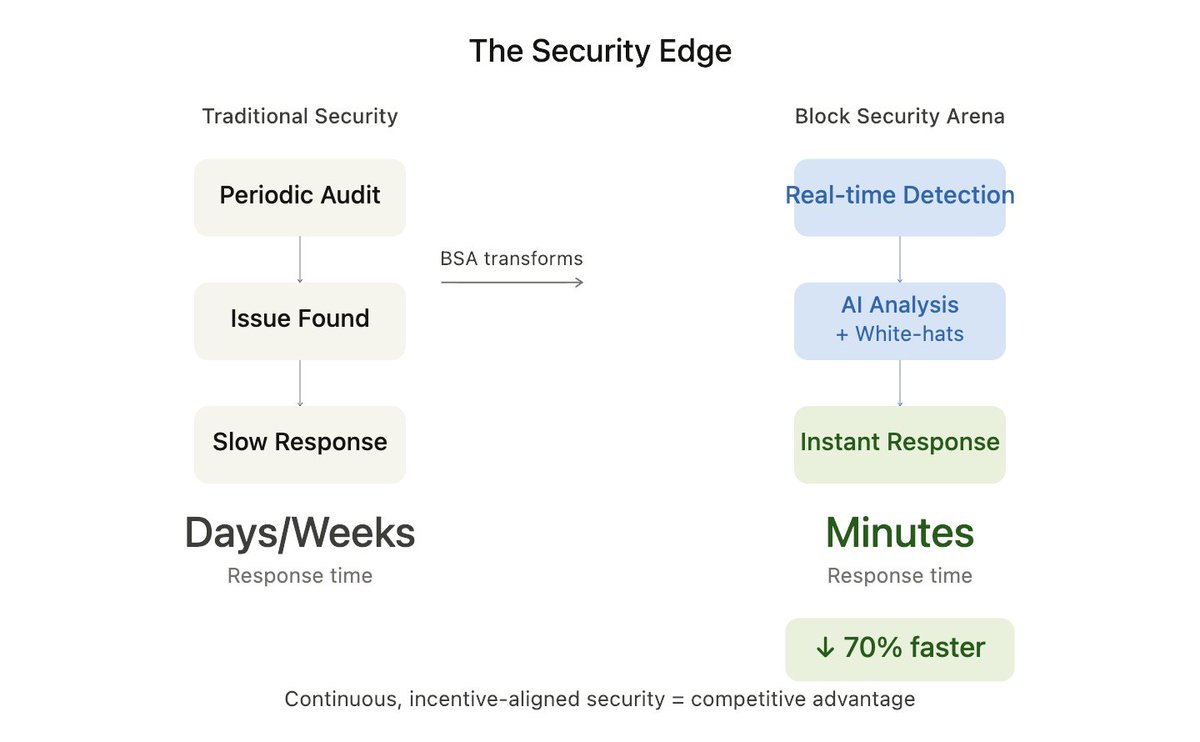This screenshot has height=742, width=1200.
Task: Click the 70% faster badge
Action: click(x=900, y=649)
